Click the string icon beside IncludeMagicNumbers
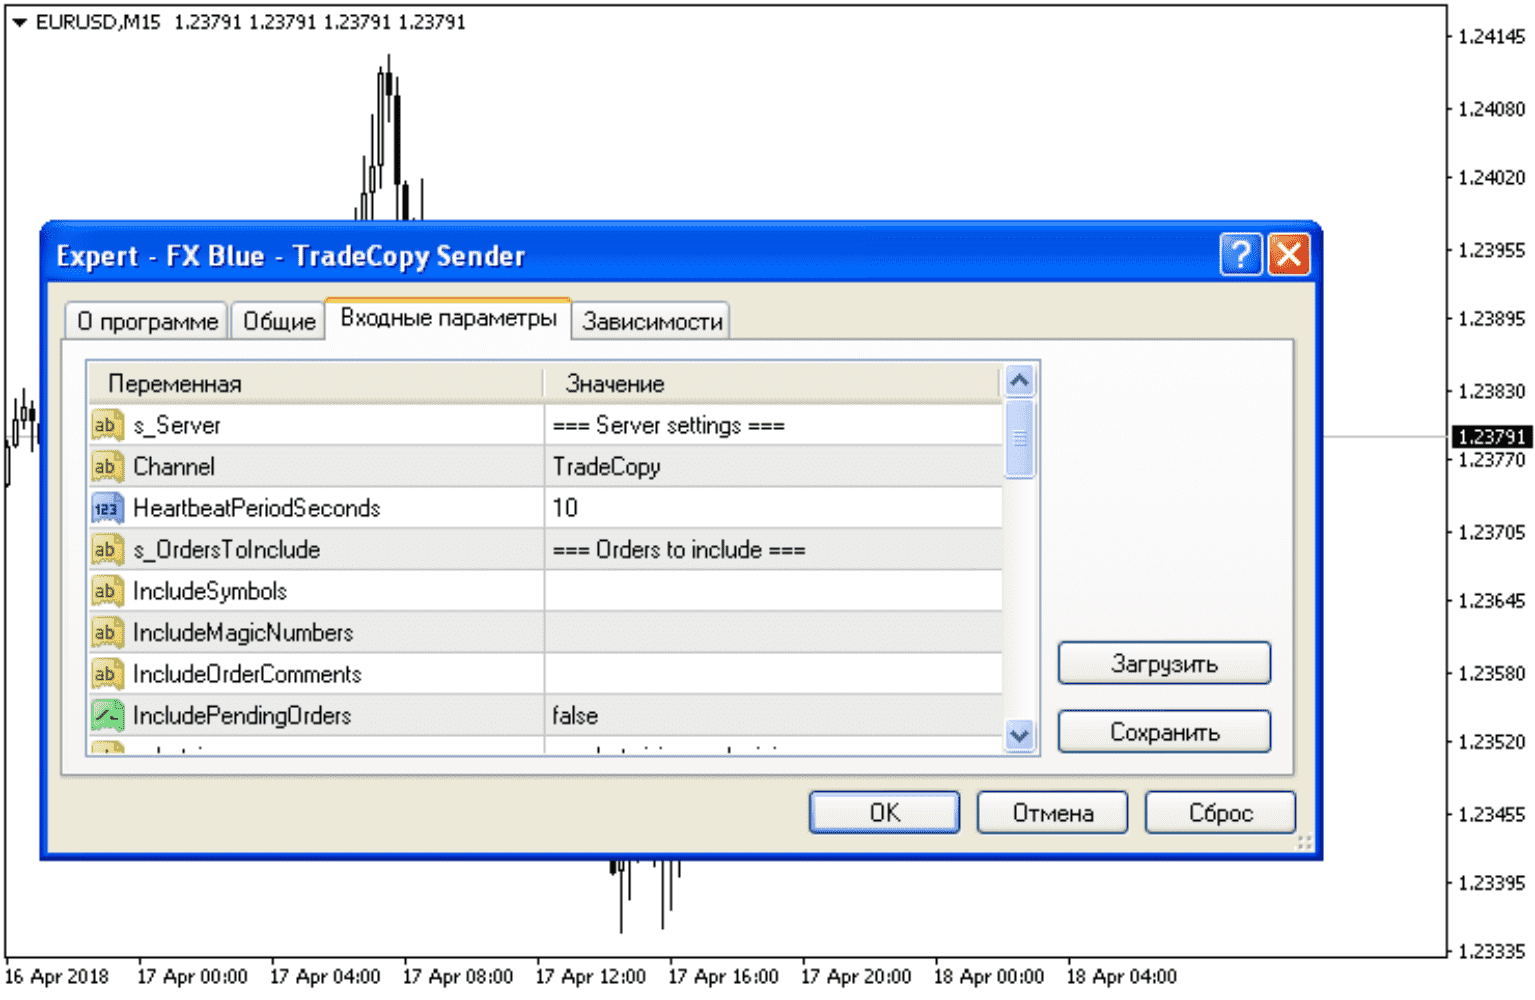 (x=107, y=632)
